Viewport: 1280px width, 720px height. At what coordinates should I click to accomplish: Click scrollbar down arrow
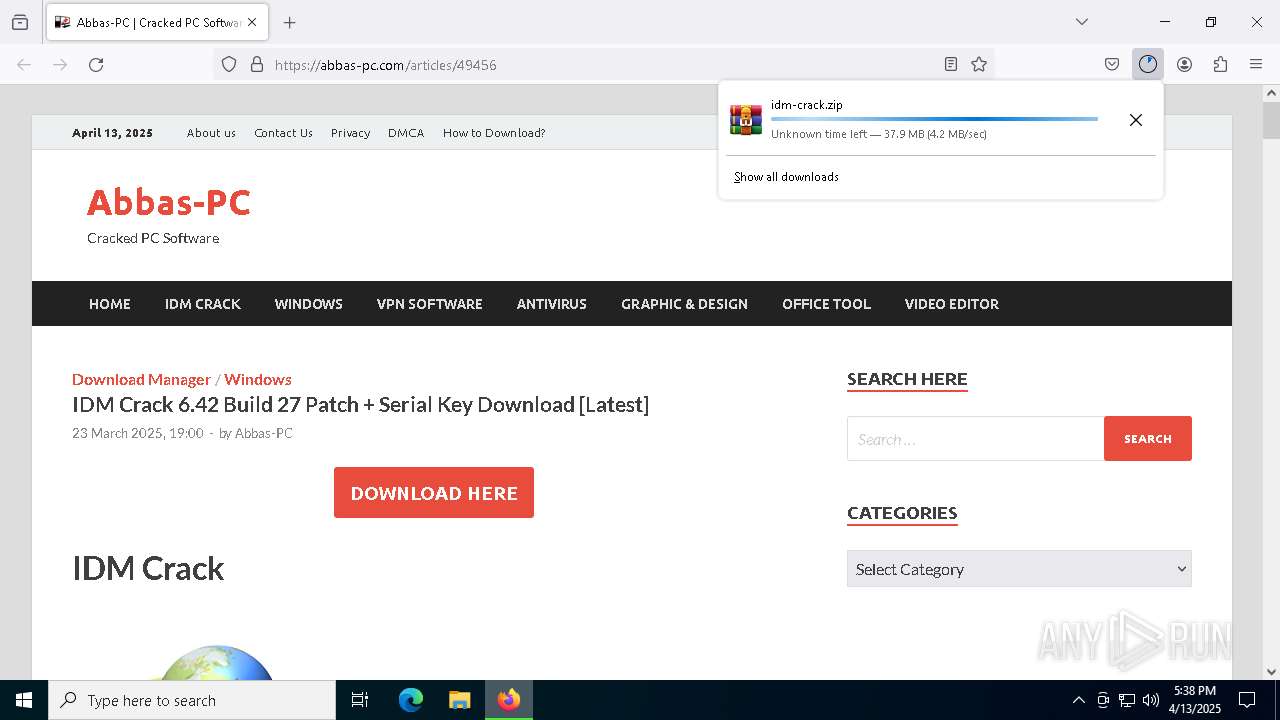(1271, 672)
